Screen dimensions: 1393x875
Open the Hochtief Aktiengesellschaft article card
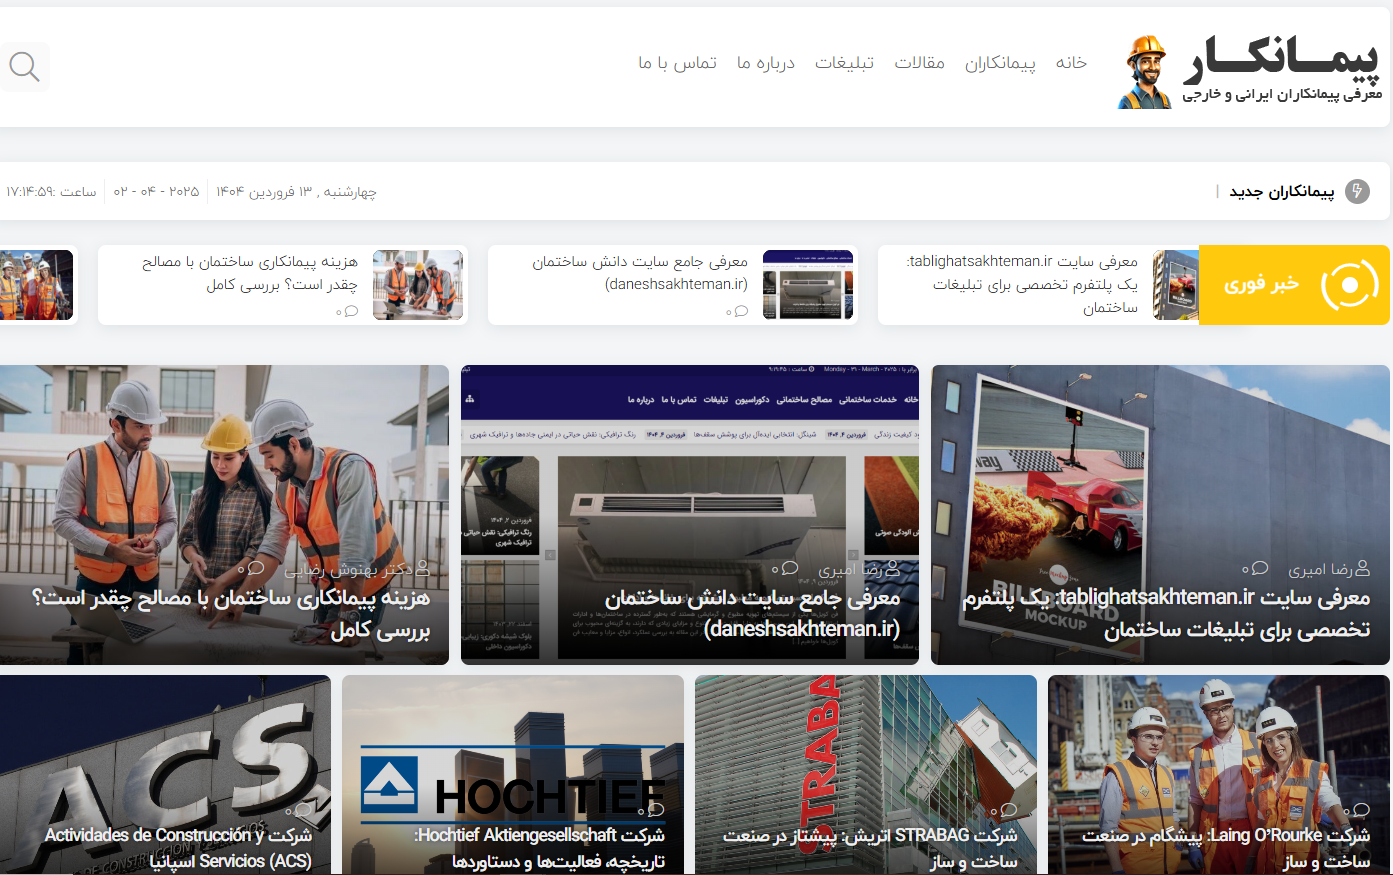point(540,847)
